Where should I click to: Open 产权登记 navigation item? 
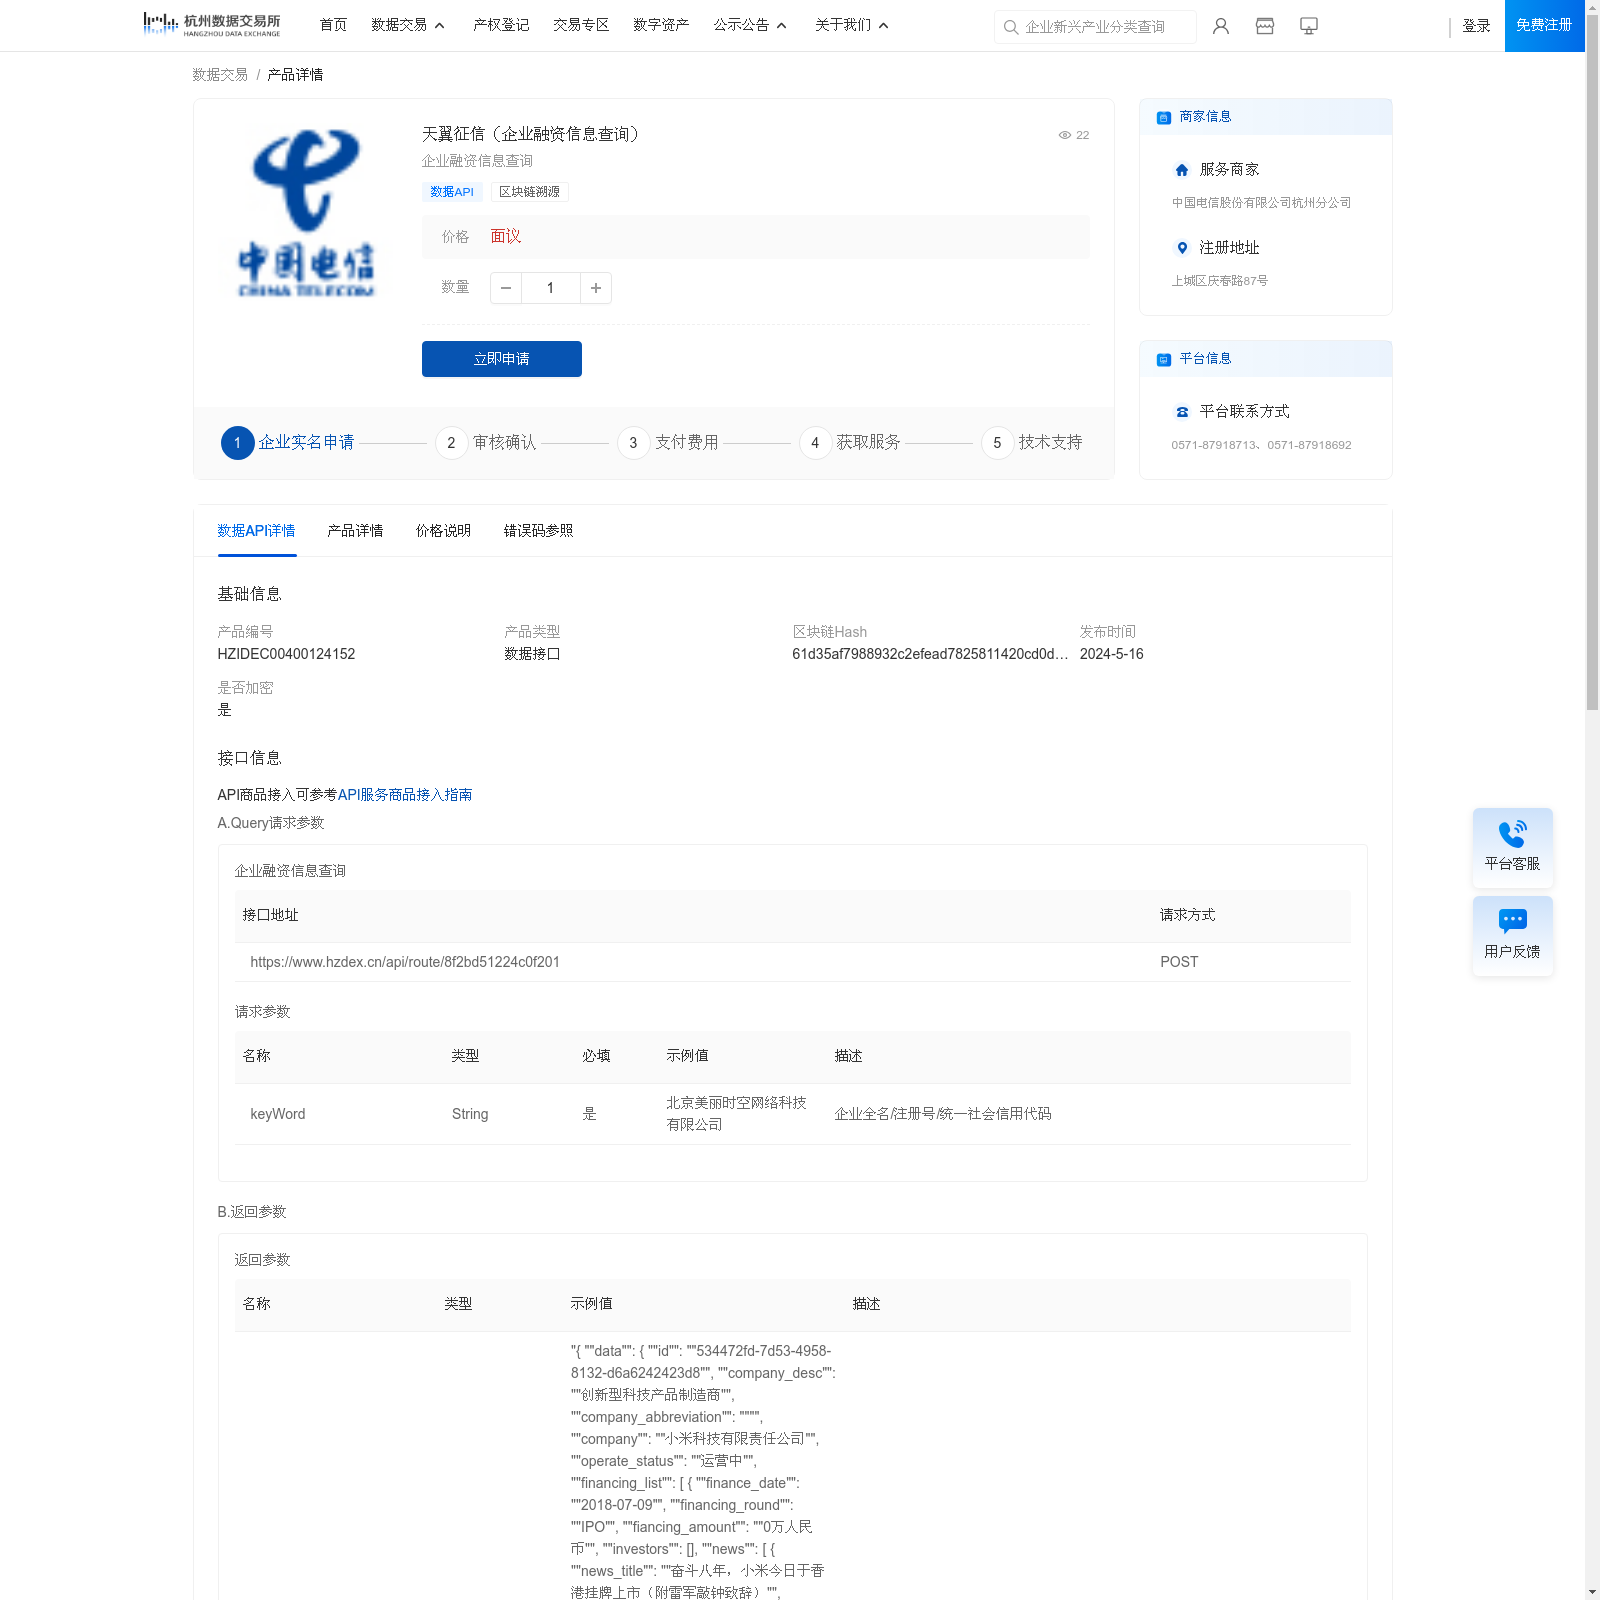click(x=501, y=25)
